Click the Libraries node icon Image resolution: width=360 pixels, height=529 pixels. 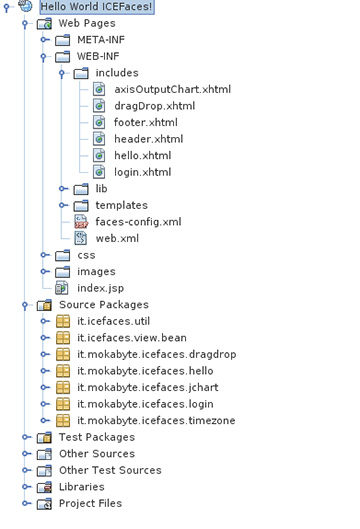[x=44, y=487]
